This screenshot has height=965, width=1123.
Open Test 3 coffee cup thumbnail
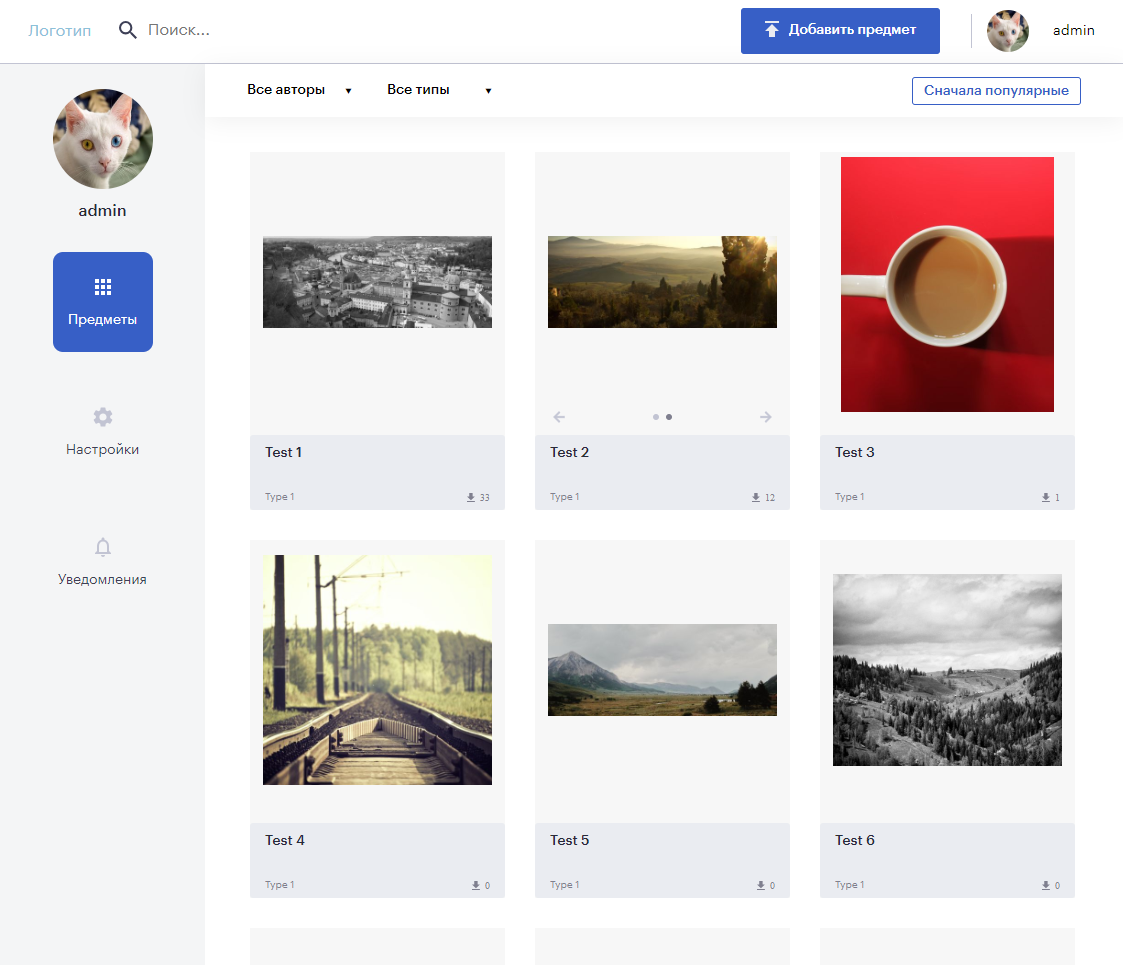point(948,284)
